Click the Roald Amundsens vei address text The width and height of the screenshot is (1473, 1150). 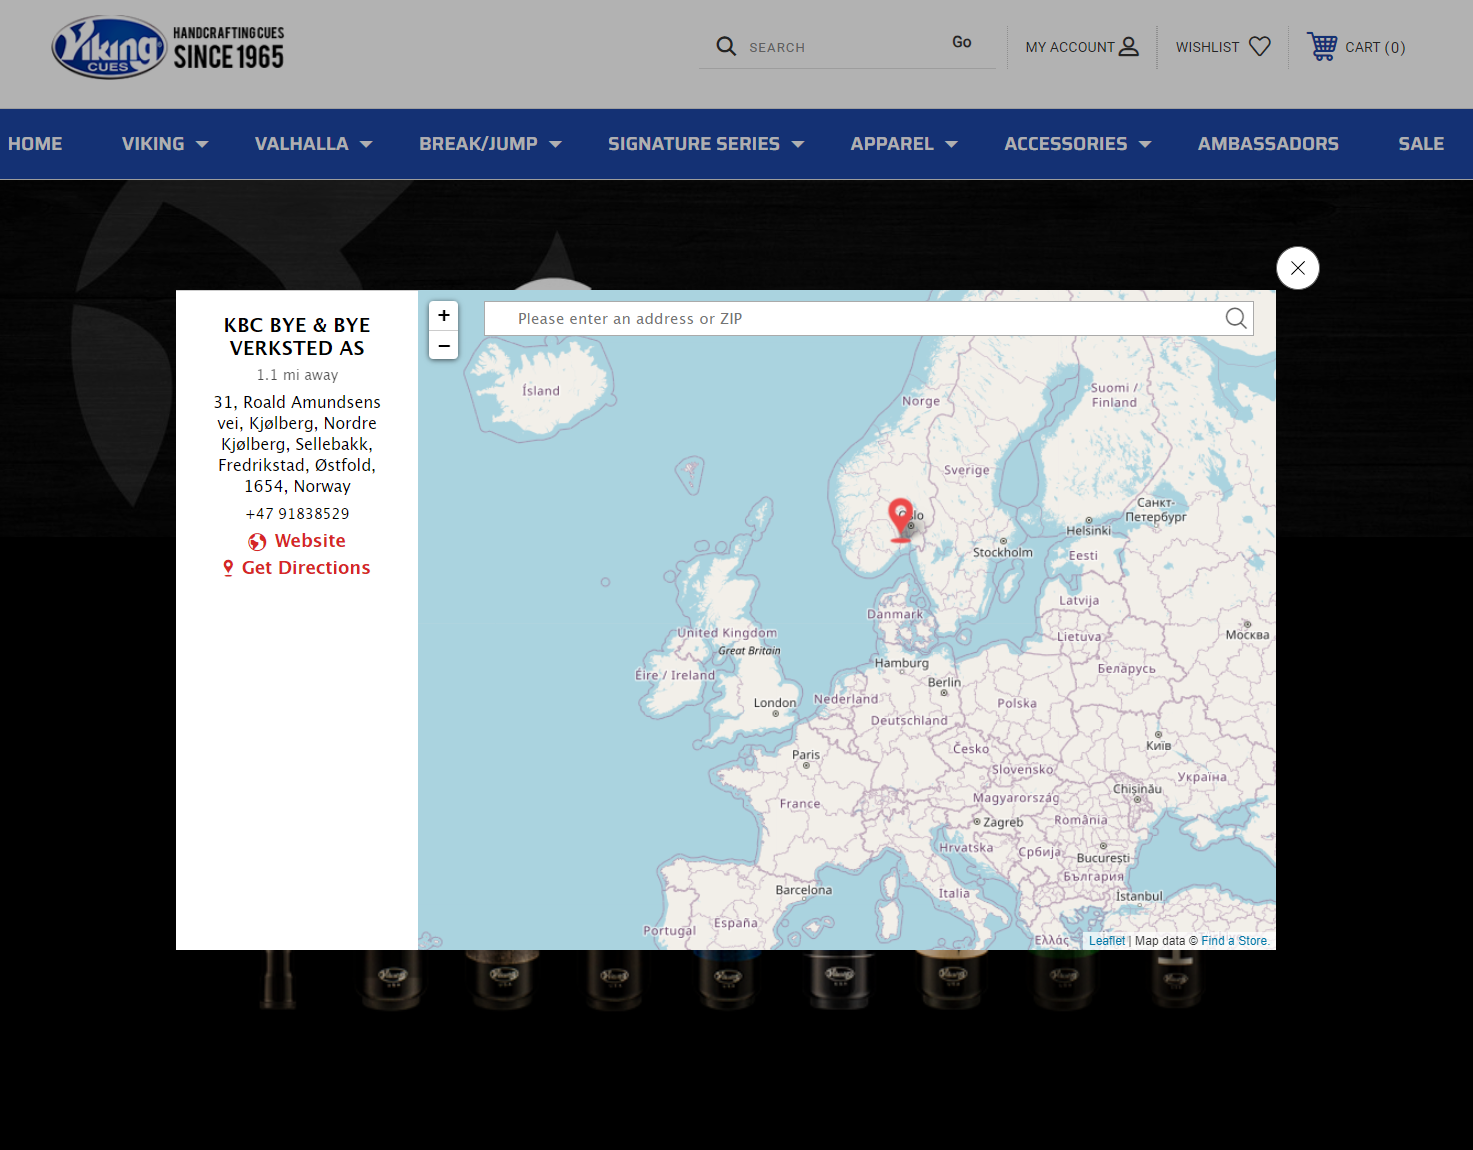tap(297, 444)
